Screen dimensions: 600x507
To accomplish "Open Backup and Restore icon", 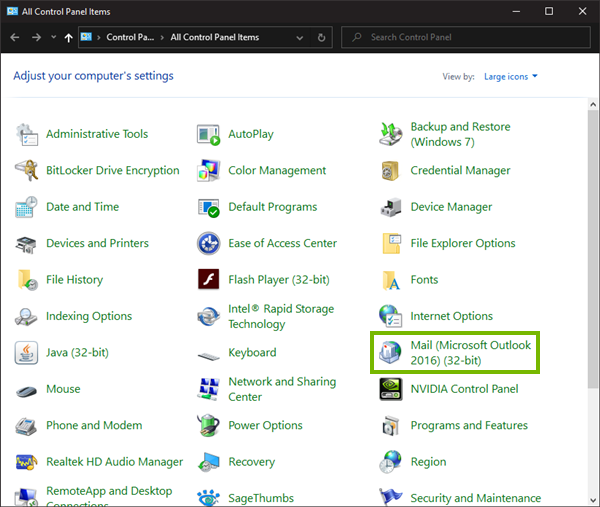I will [391, 134].
